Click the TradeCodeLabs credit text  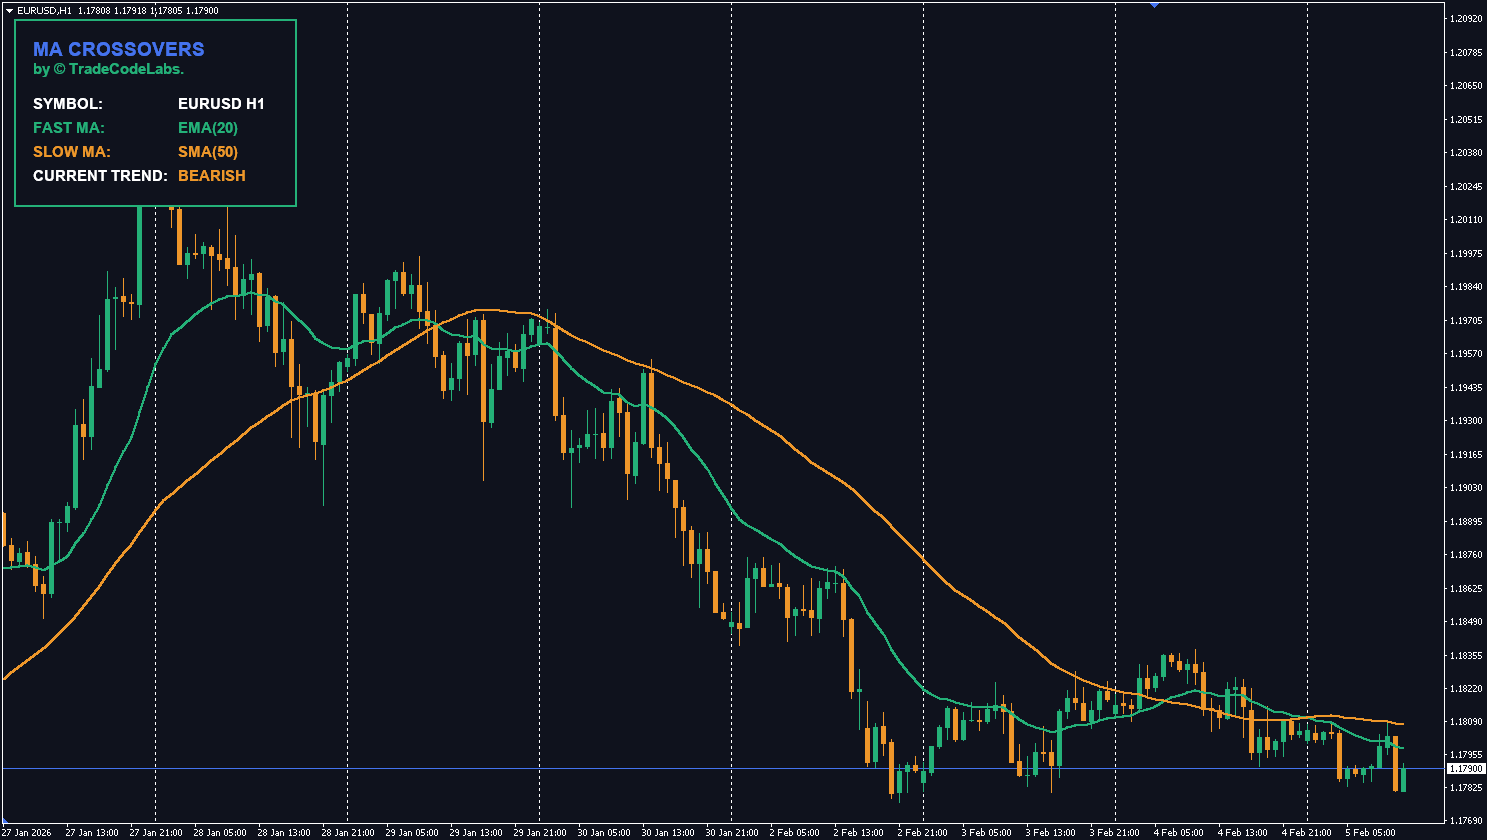(108, 70)
